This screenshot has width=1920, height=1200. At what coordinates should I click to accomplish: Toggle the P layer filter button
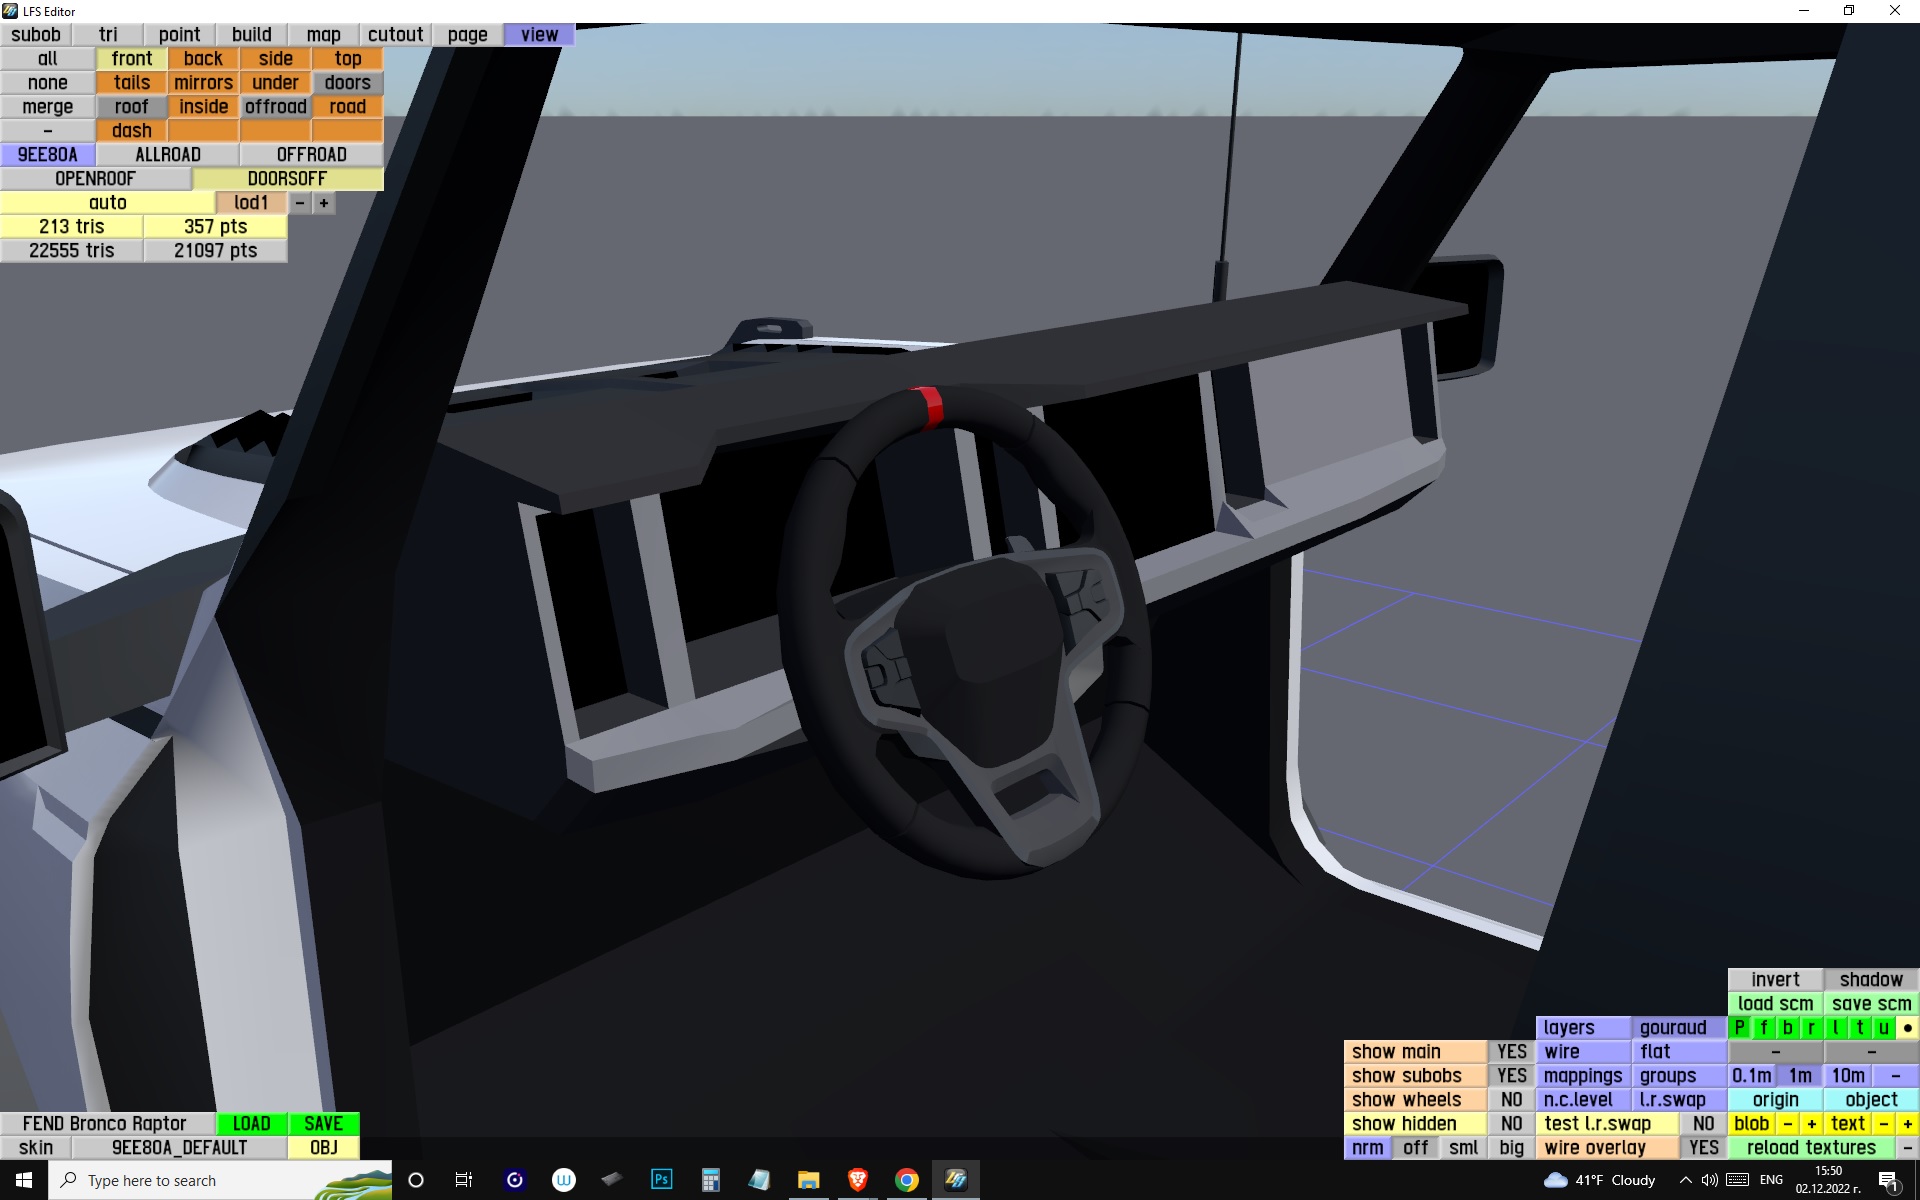tap(1740, 1028)
